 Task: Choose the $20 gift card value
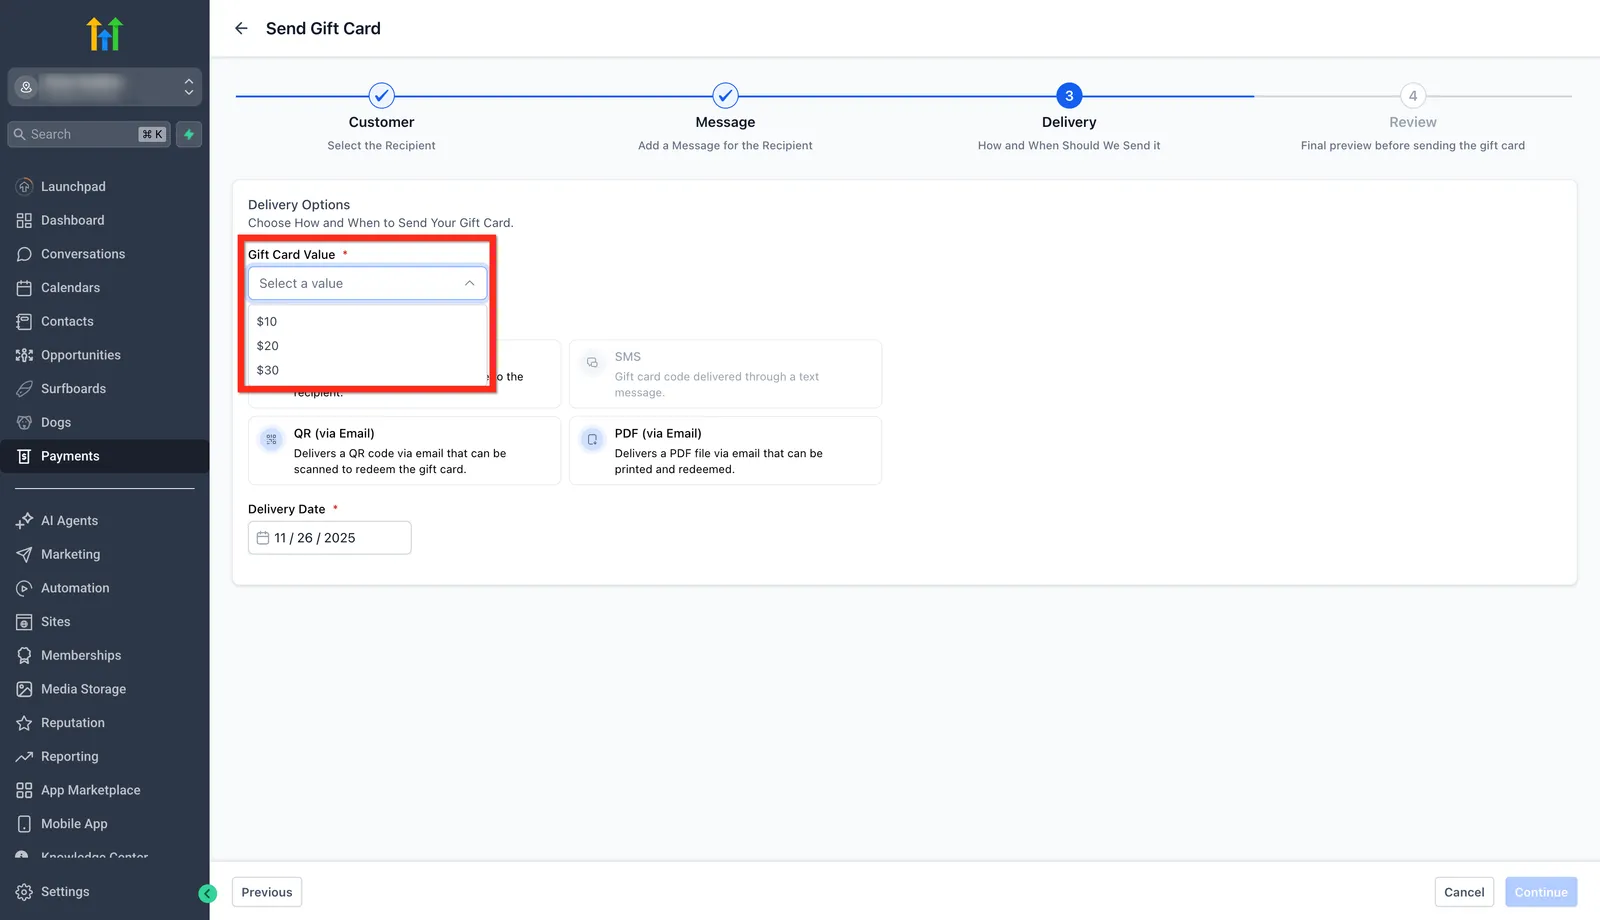(367, 346)
